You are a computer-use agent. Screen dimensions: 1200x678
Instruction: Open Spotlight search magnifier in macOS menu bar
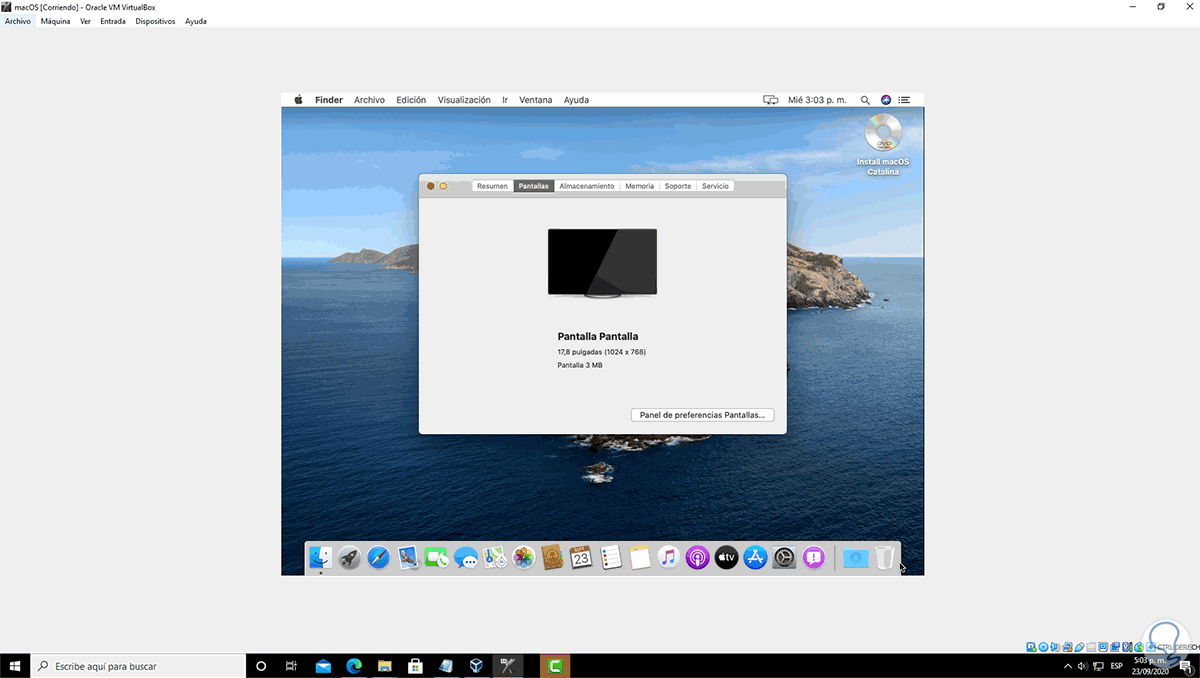(865, 100)
